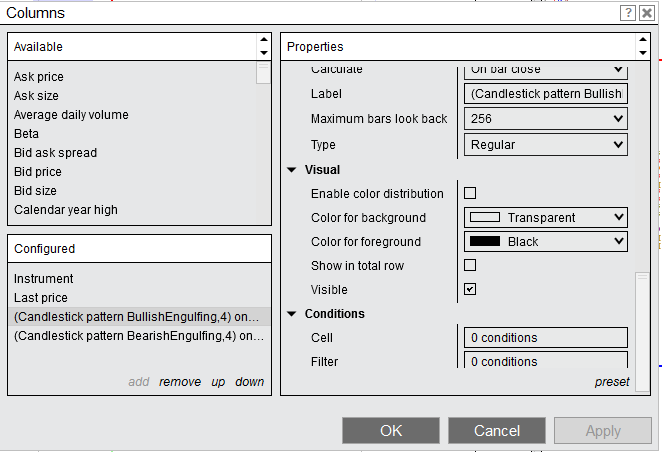Open Color for foreground dropdown
The image size is (662, 452).
click(546, 241)
